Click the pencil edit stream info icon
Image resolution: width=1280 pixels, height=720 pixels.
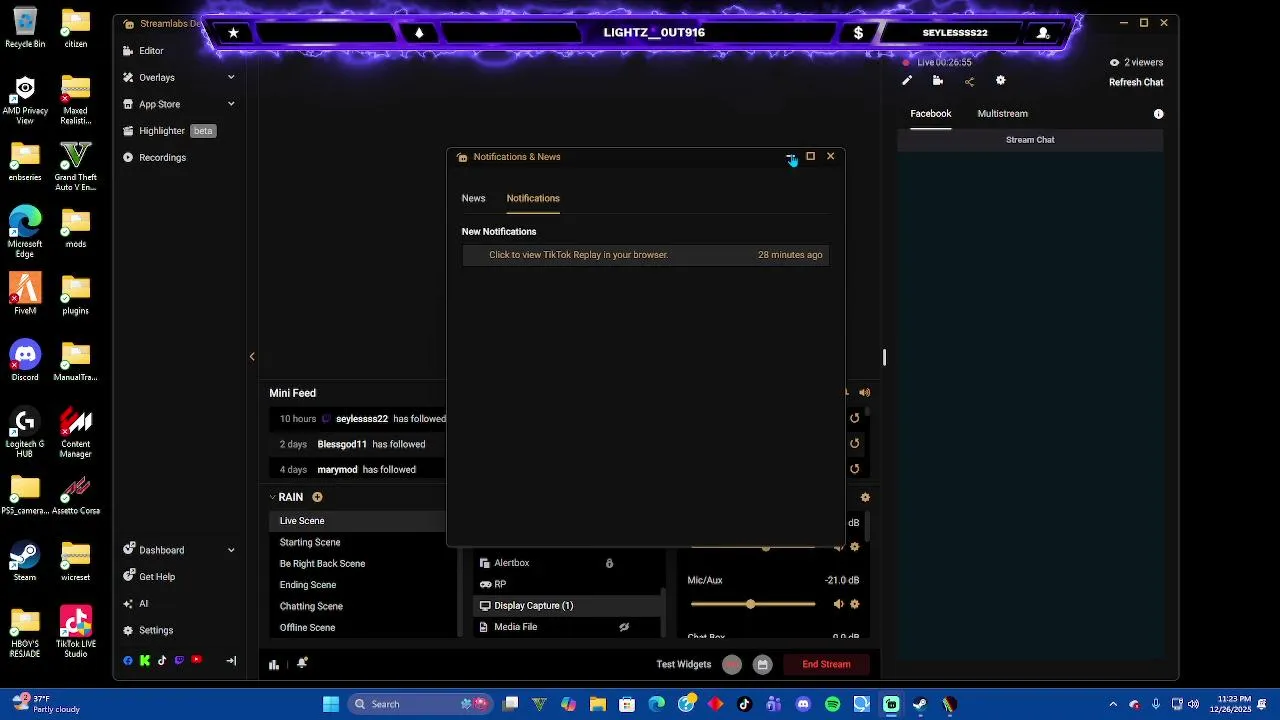point(907,81)
